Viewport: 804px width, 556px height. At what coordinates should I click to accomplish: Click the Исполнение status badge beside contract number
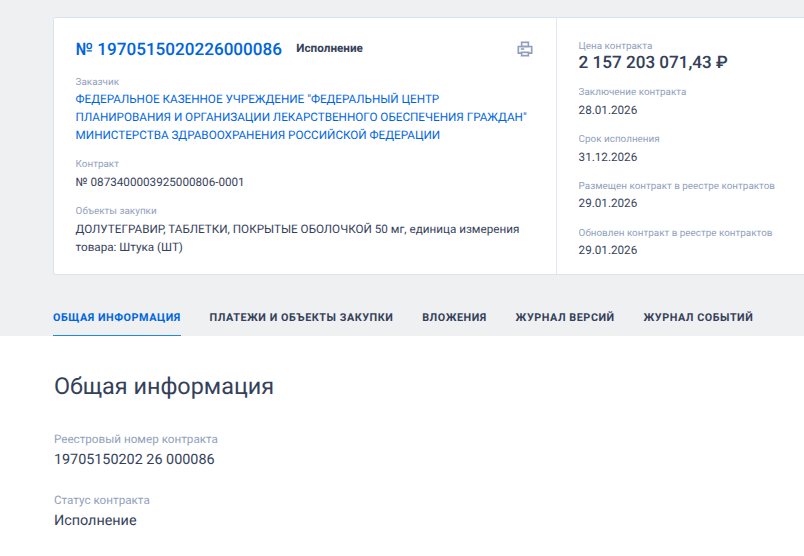[329, 48]
